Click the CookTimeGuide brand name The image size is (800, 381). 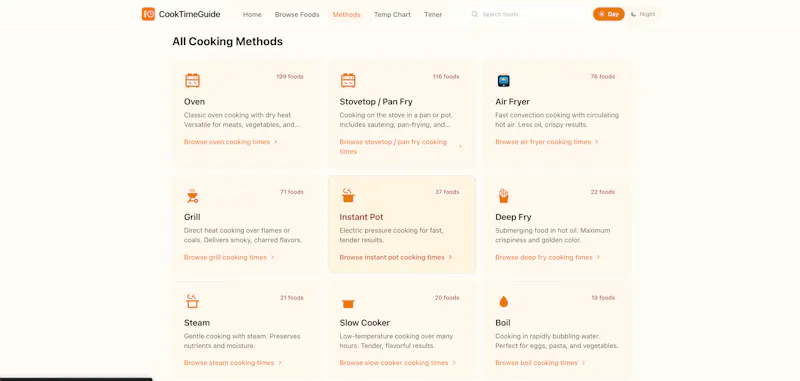click(x=189, y=14)
